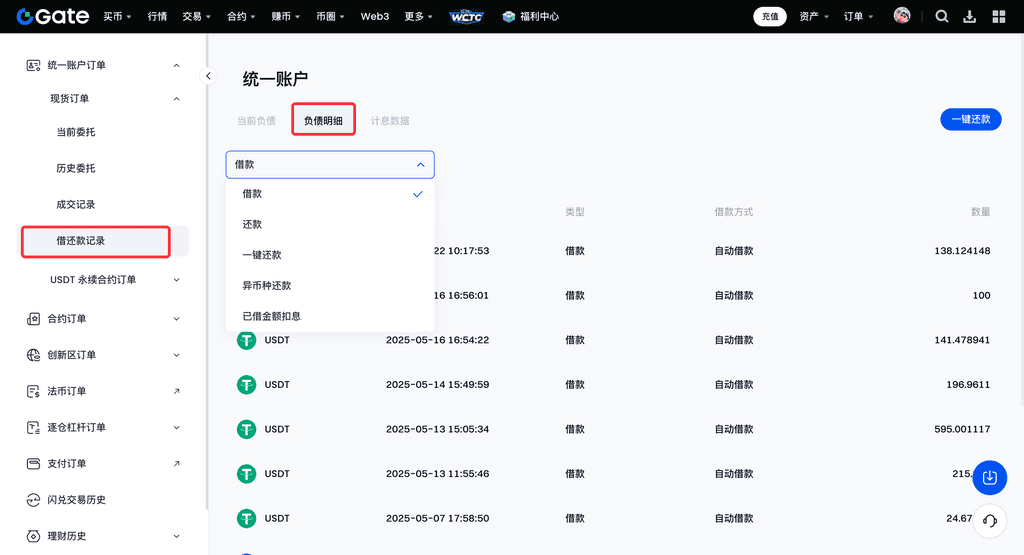The height and width of the screenshot is (555, 1024).
Task: Open the grid apps menu icon
Action: click(x=998, y=16)
